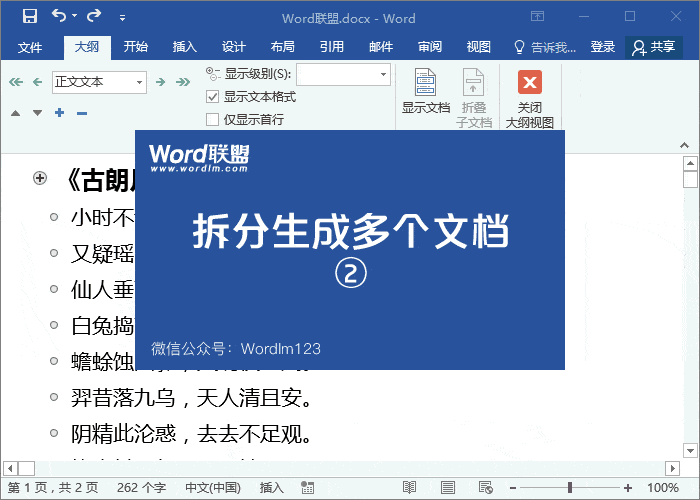Viewport: 700px width, 500px height.
Task: Click the line 阴精此沦惑，去去不足观。
Action: coord(191,433)
